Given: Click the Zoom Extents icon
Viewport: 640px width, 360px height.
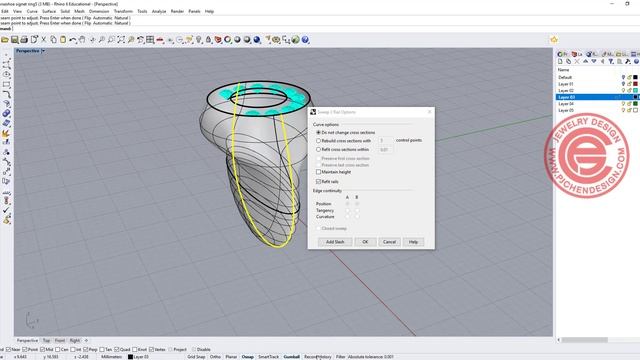Looking at the screenshot, I should [121, 40].
